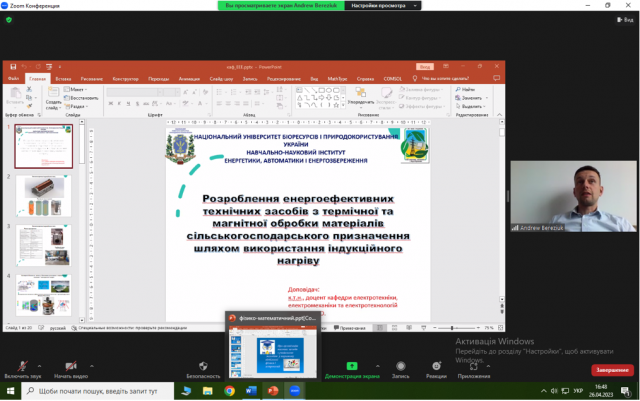The height and width of the screenshot is (401, 640).
Task: Open the Макет layout dropdown
Action: click(x=76, y=89)
